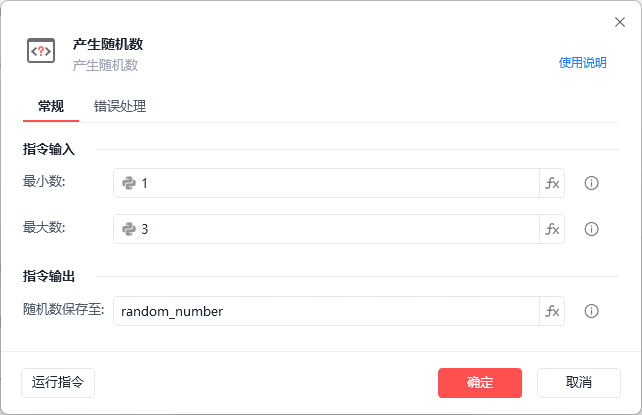The height and width of the screenshot is (415, 642).
Task: Click the fx expression icon for 最小数
Action: coord(552,183)
